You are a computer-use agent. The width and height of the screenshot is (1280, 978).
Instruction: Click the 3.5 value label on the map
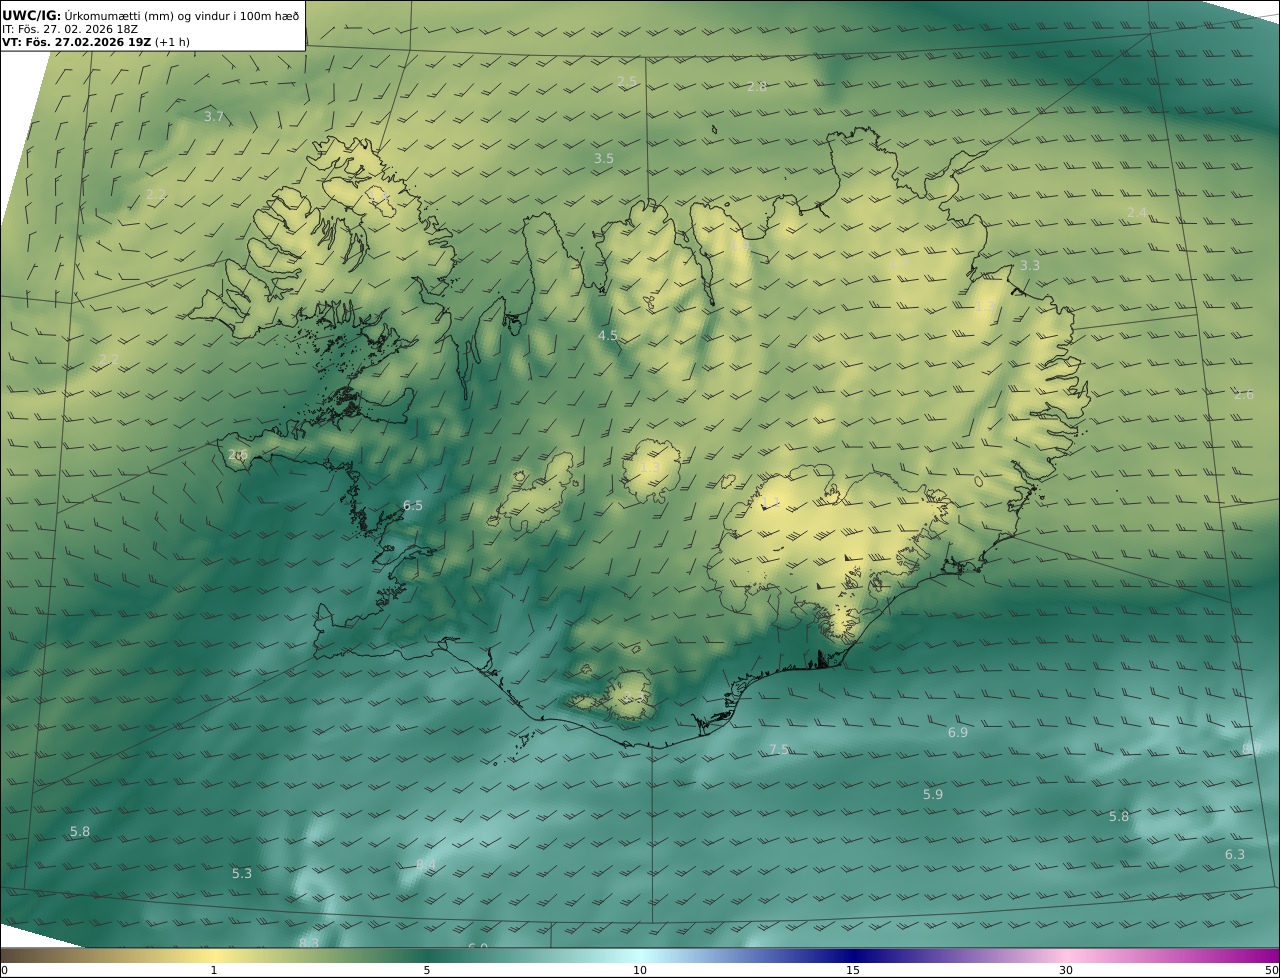(604, 159)
